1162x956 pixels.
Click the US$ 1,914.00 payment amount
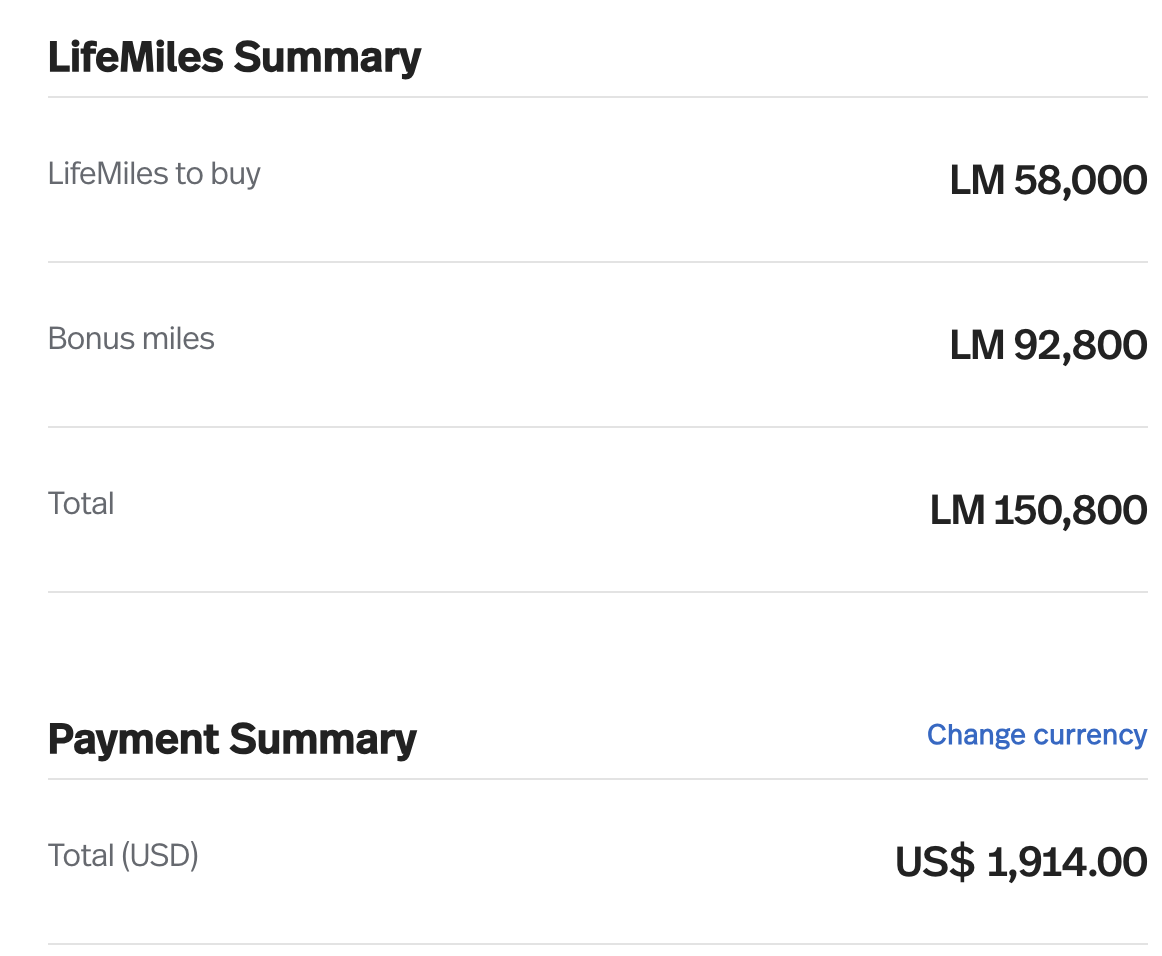pyautogui.click(x=1021, y=862)
